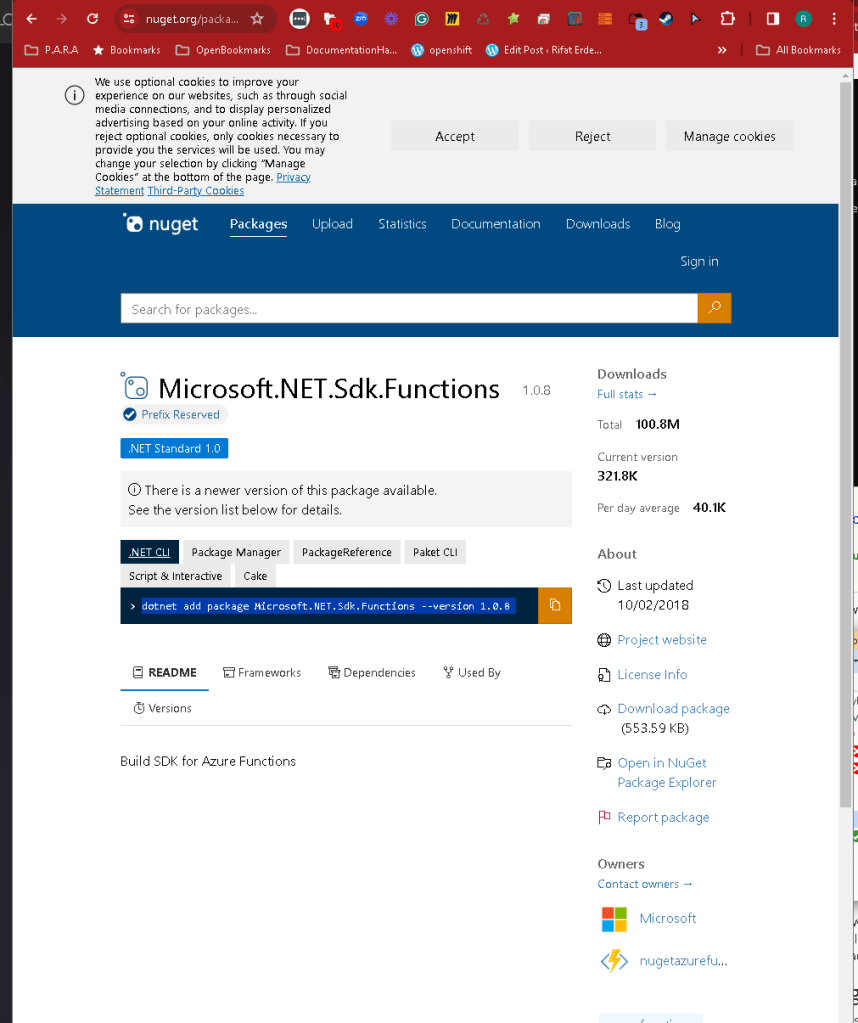This screenshot has width=858, height=1023.
Task: Reload the page with the refresh icon
Action: tap(93, 19)
